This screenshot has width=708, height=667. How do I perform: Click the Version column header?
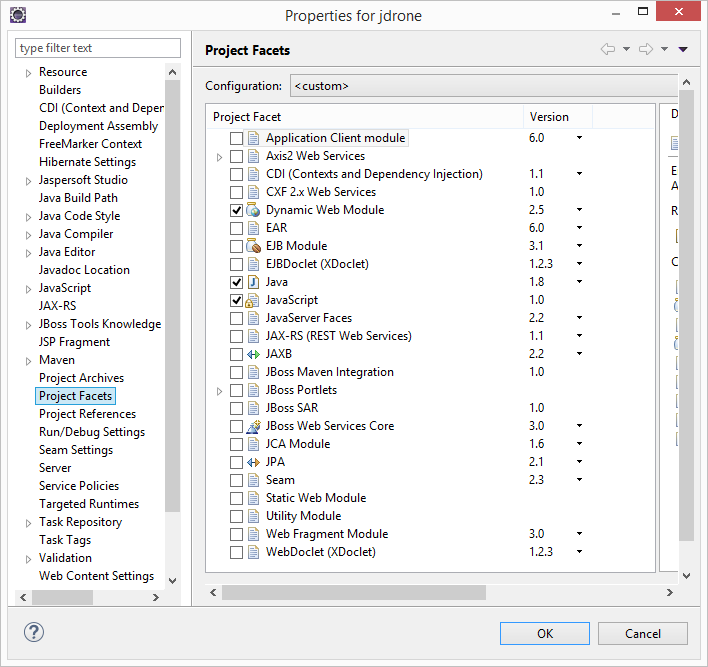tap(558, 117)
